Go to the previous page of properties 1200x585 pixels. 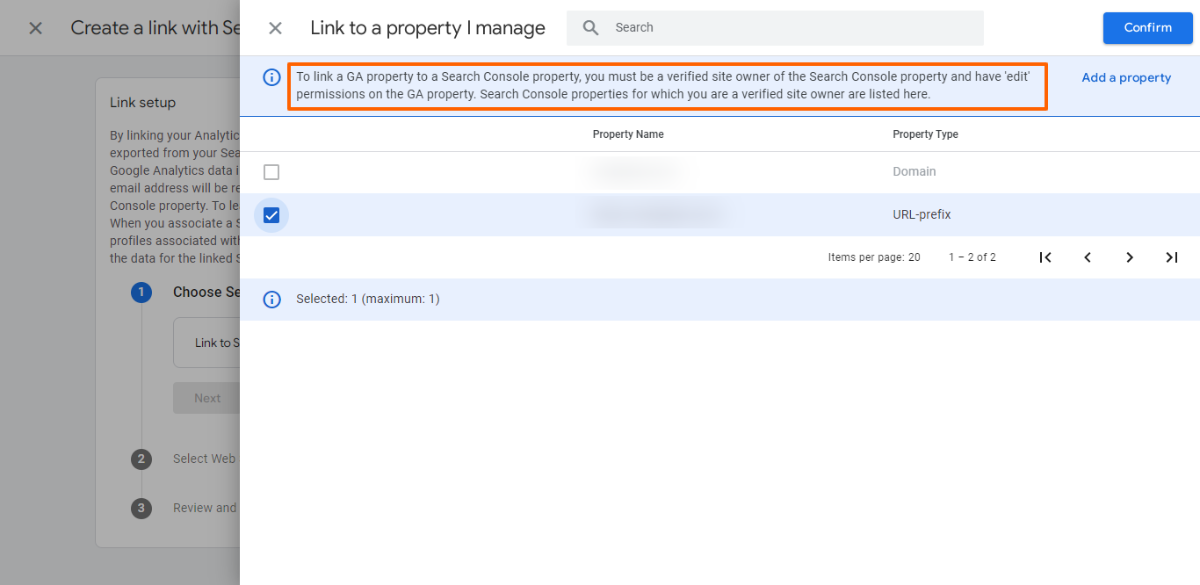pos(1087,257)
